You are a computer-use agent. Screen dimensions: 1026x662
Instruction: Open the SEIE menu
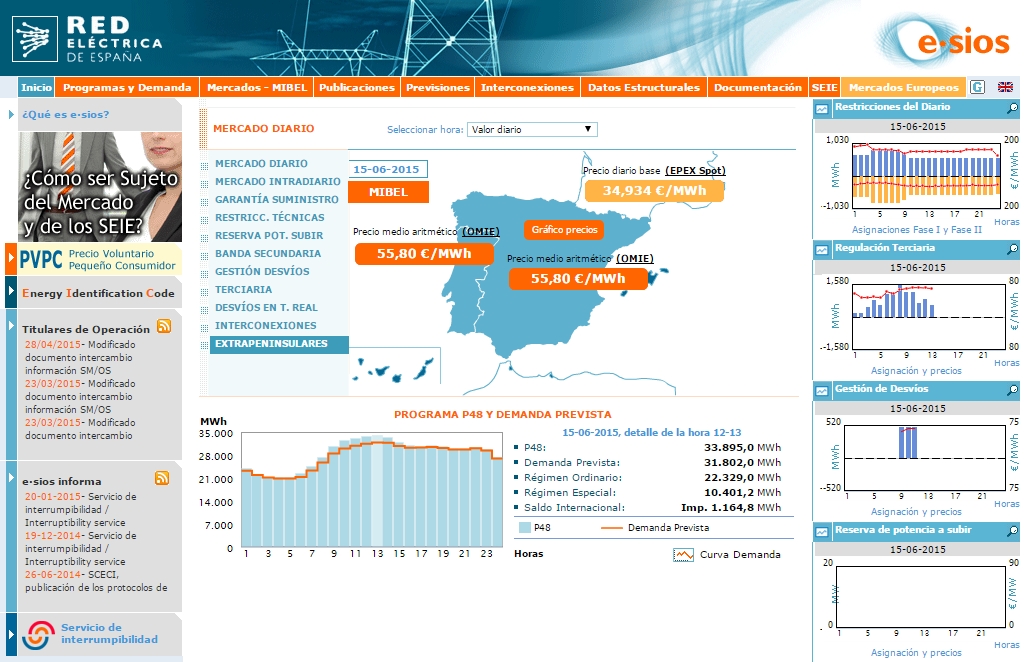coord(824,87)
